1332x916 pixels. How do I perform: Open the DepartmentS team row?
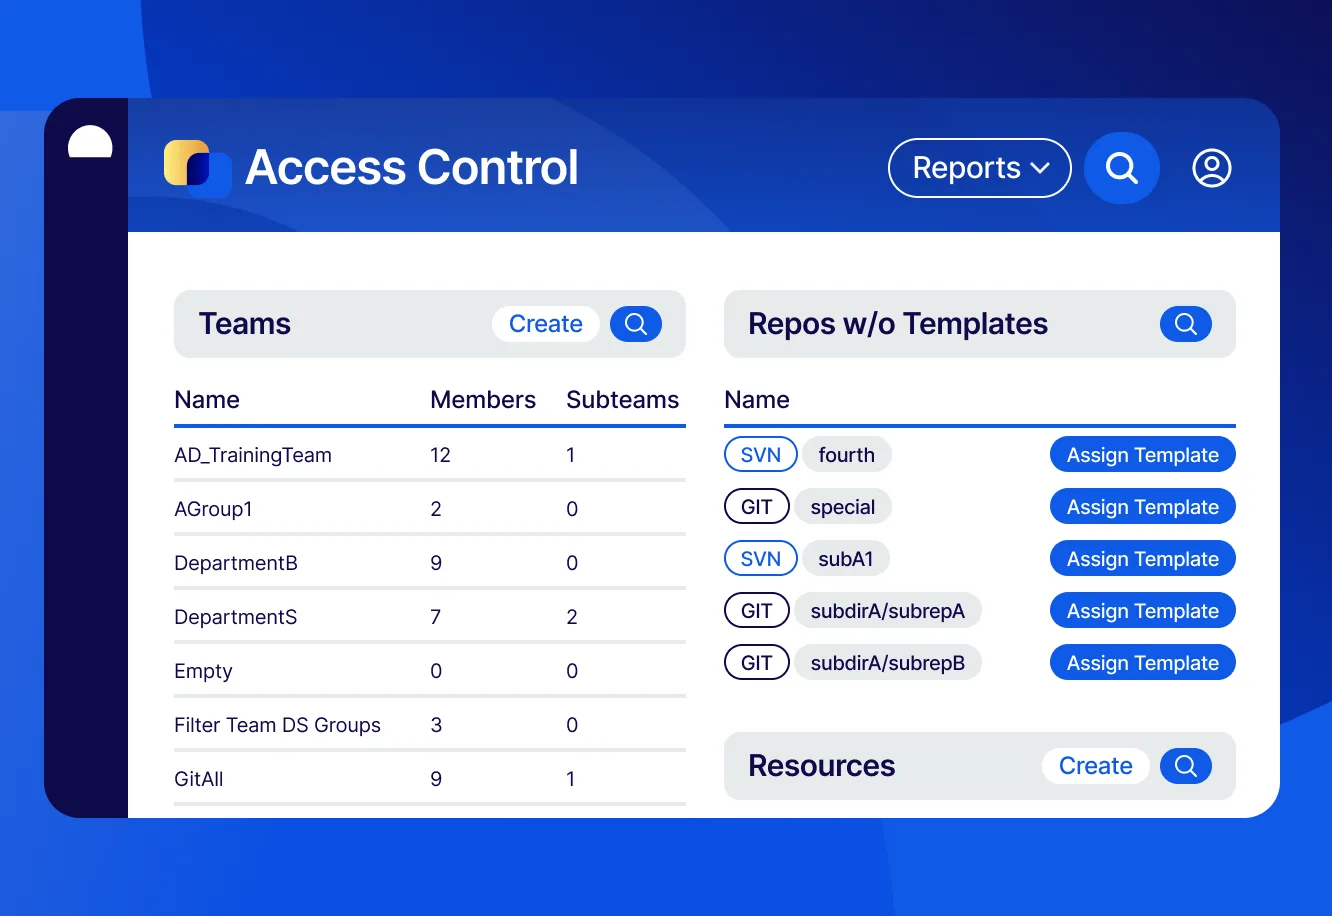(x=430, y=617)
